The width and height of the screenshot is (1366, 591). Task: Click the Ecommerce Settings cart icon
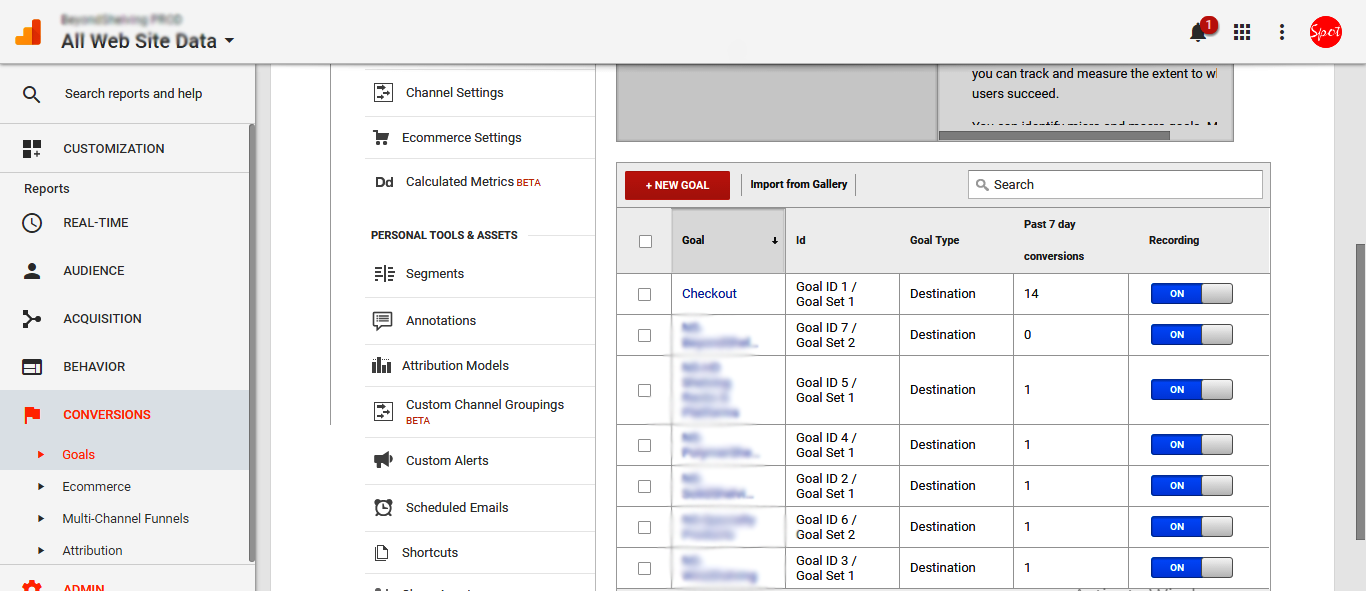coord(381,138)
